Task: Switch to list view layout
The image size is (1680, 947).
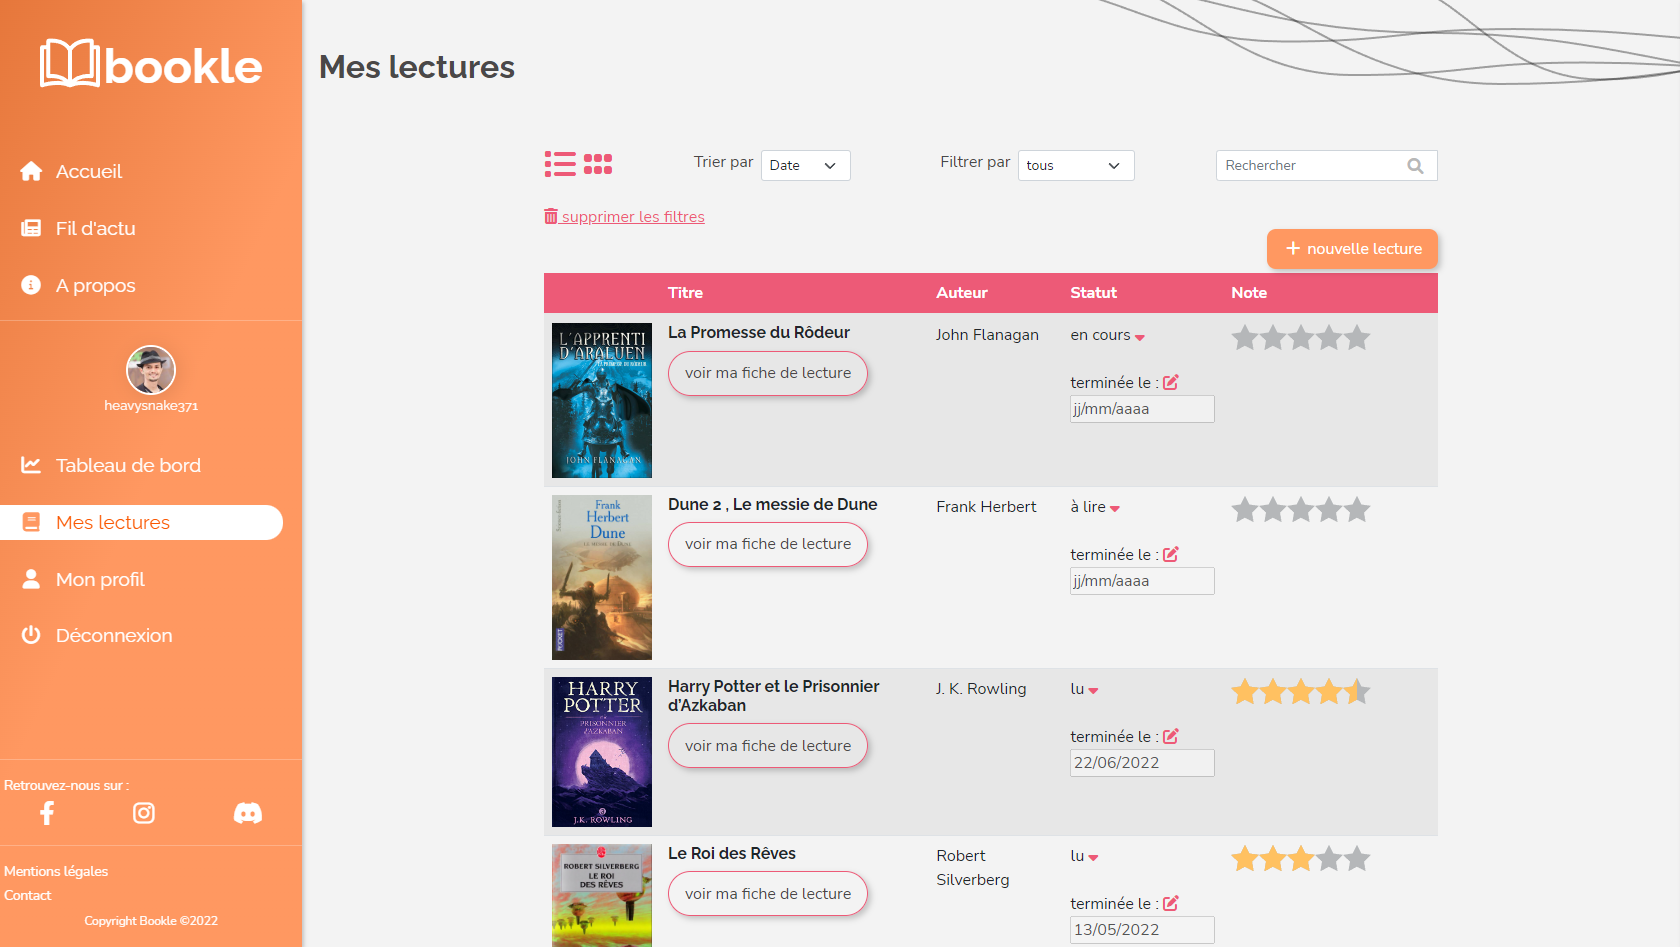Action: click(x=560, y=164)
